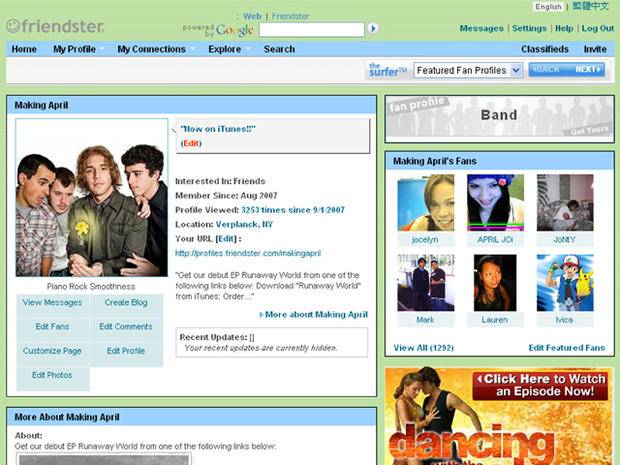Viewport: 620px width, 465px height.
Task: Open Classifieds from the nav bar
Action: (544, 49)
